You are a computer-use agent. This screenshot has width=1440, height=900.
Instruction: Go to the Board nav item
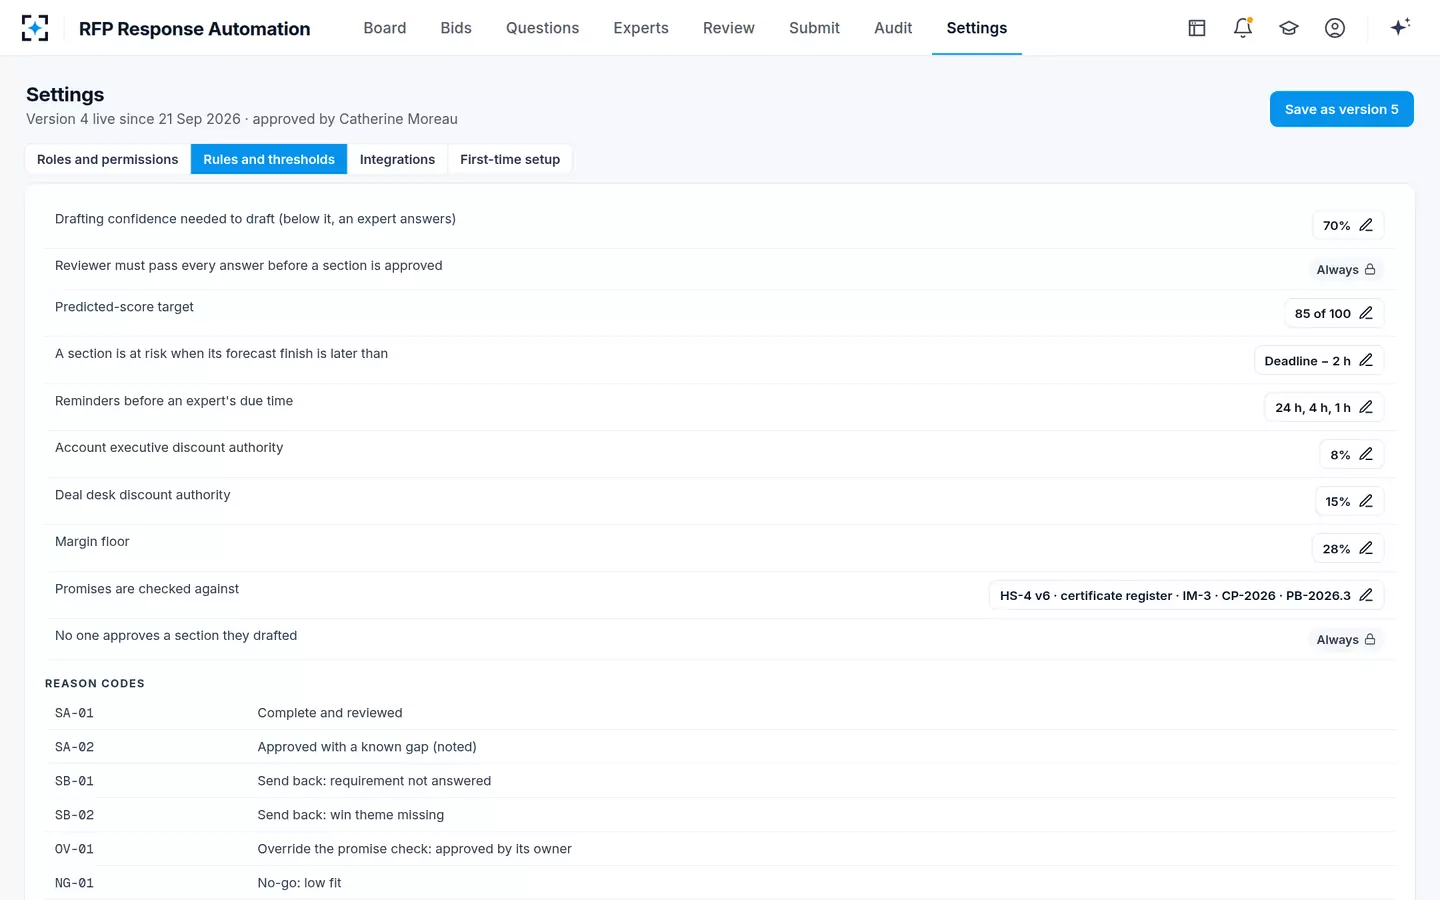[x=385, y=28]
